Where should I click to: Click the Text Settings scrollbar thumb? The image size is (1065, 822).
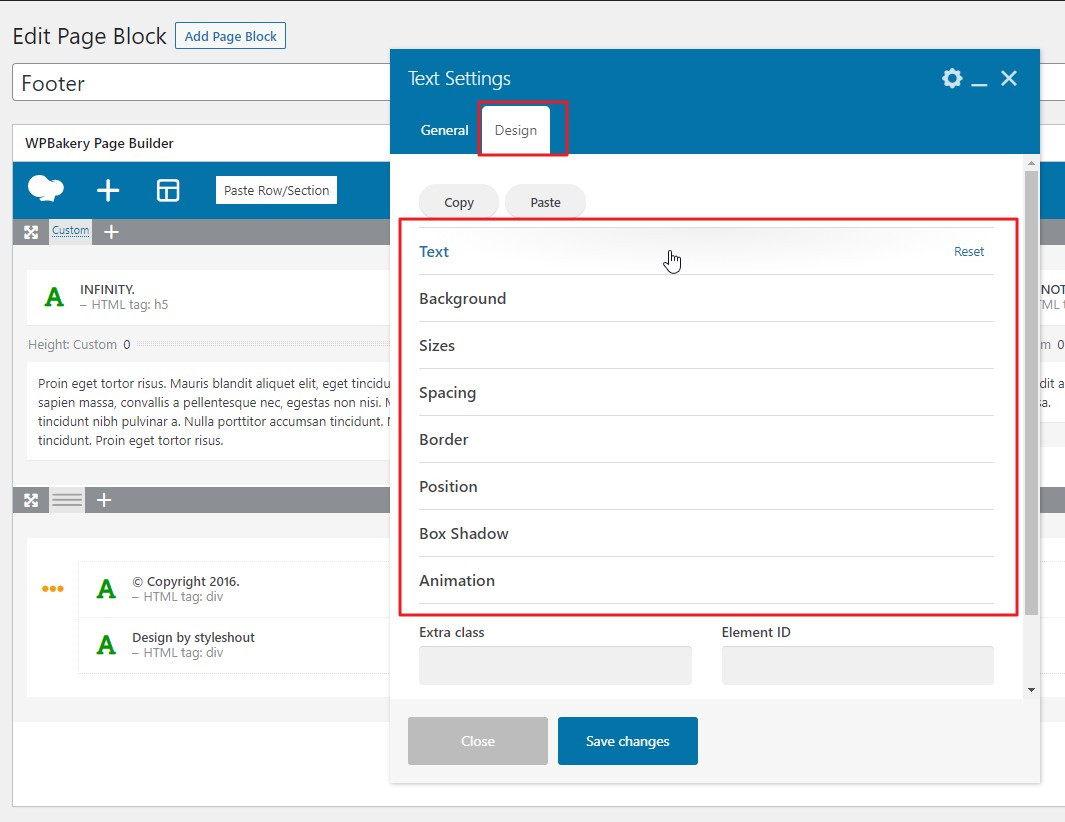[1031, 392]
